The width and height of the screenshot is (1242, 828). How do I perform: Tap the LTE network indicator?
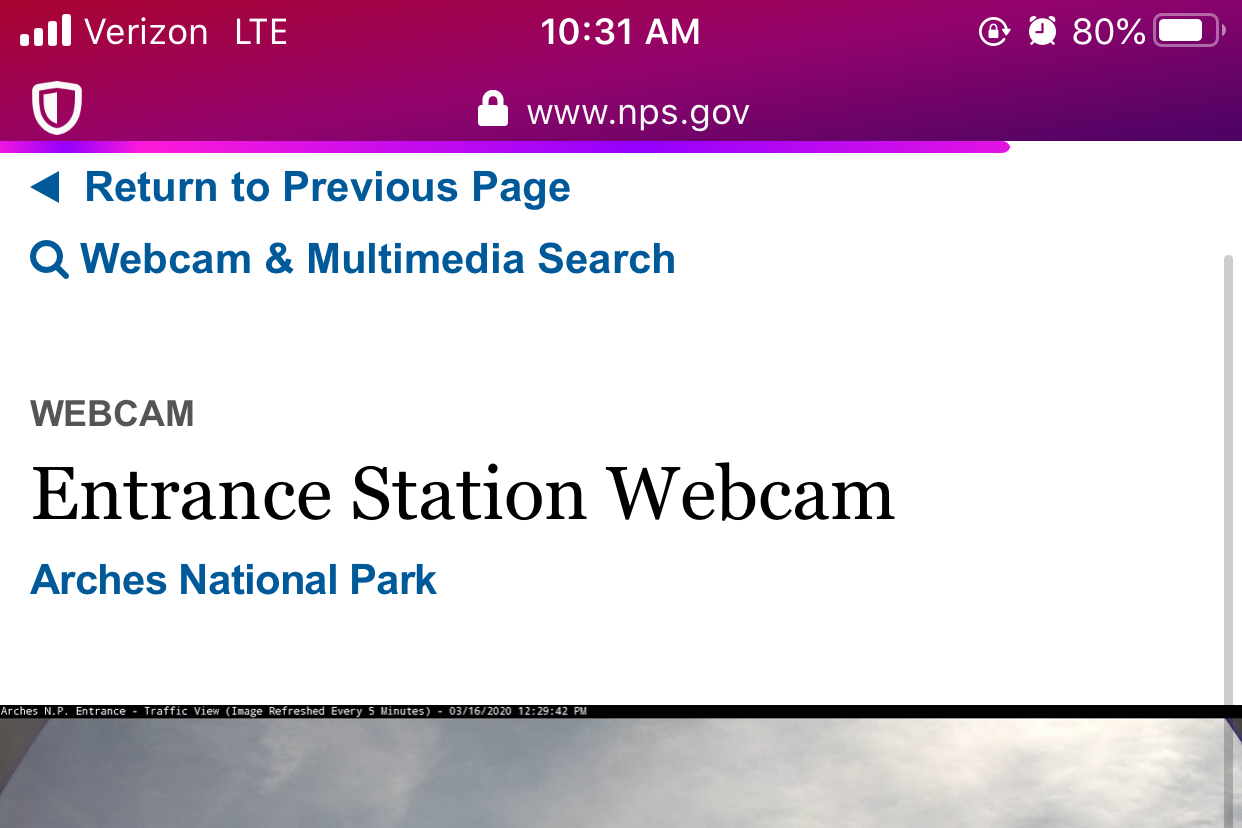[261, 32]
